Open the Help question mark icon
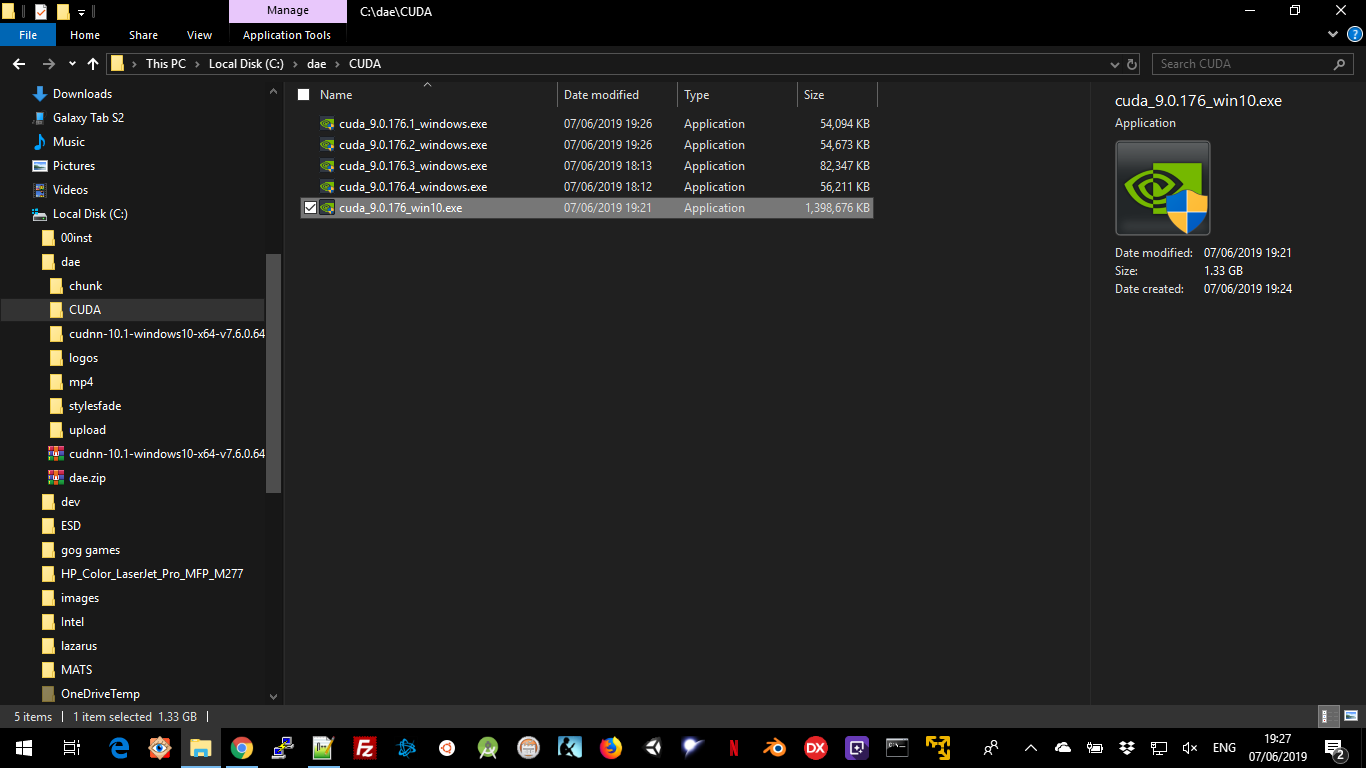The width and height of the screenshot is (1366, 768). point(1354,34)
